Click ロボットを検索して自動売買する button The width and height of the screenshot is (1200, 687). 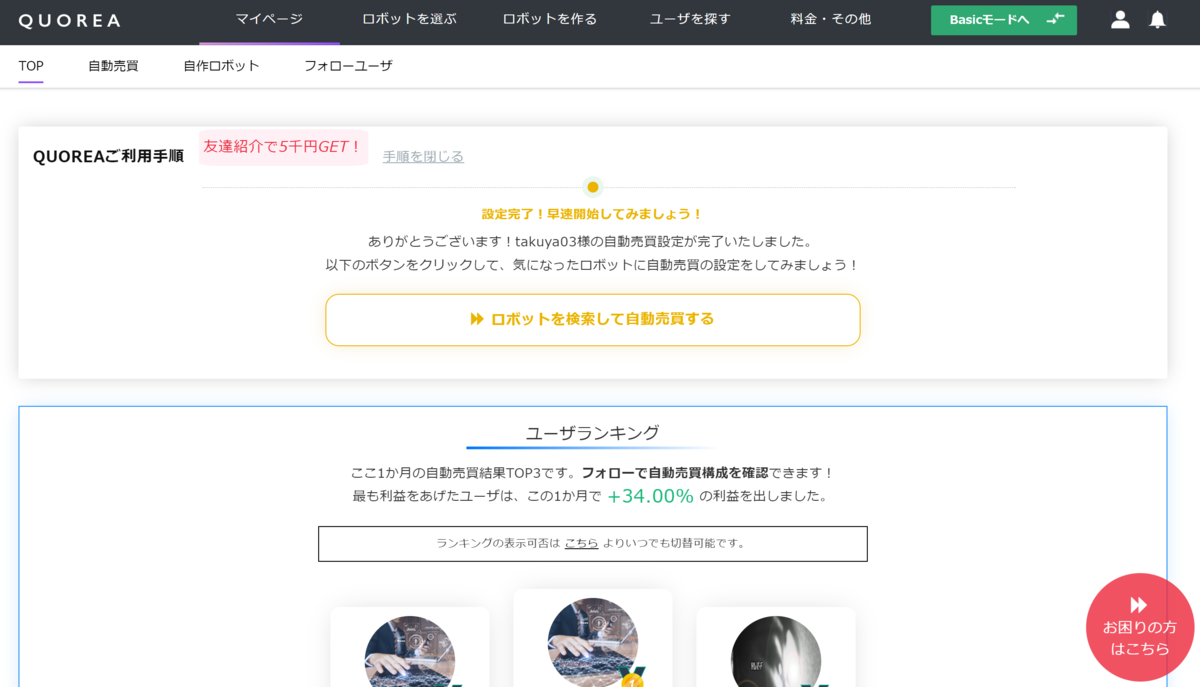pyautogui.click(x=593, y=320)
